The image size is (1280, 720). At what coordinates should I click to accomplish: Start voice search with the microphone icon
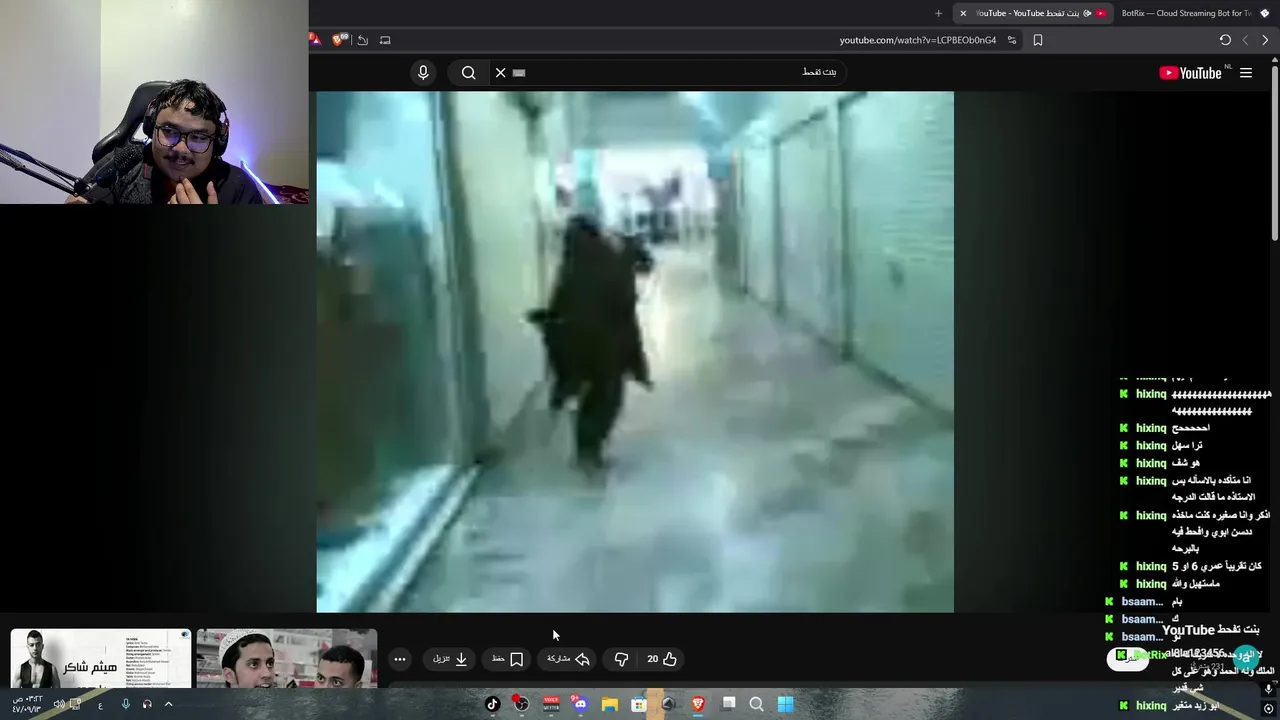(423, 72)
